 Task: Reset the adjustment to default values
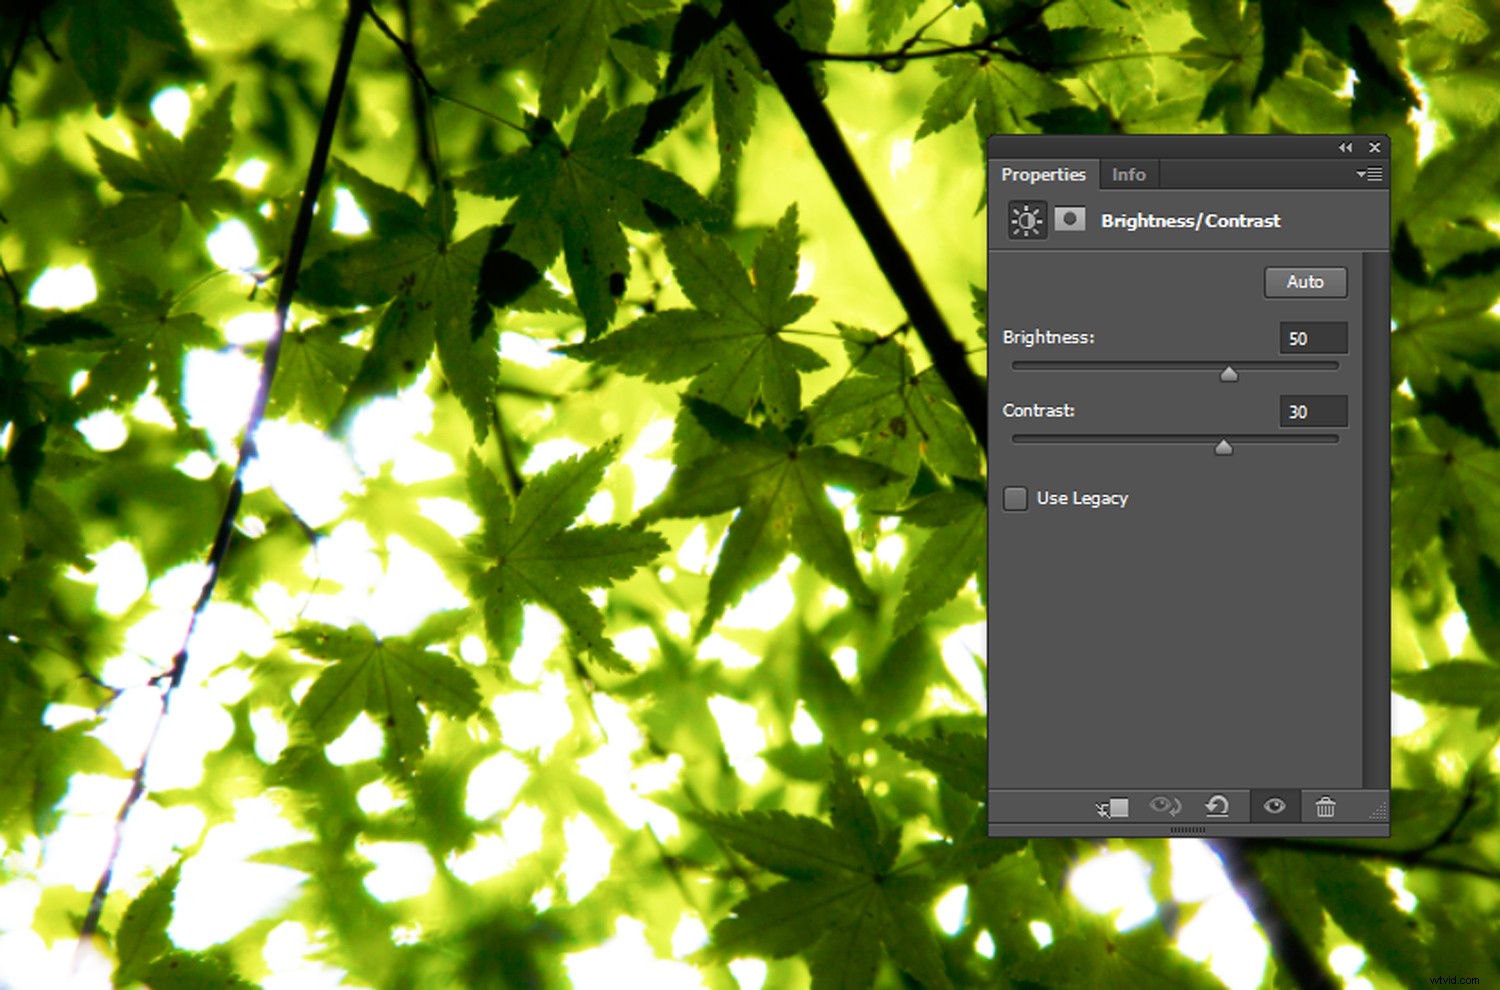click(1217, 806)
